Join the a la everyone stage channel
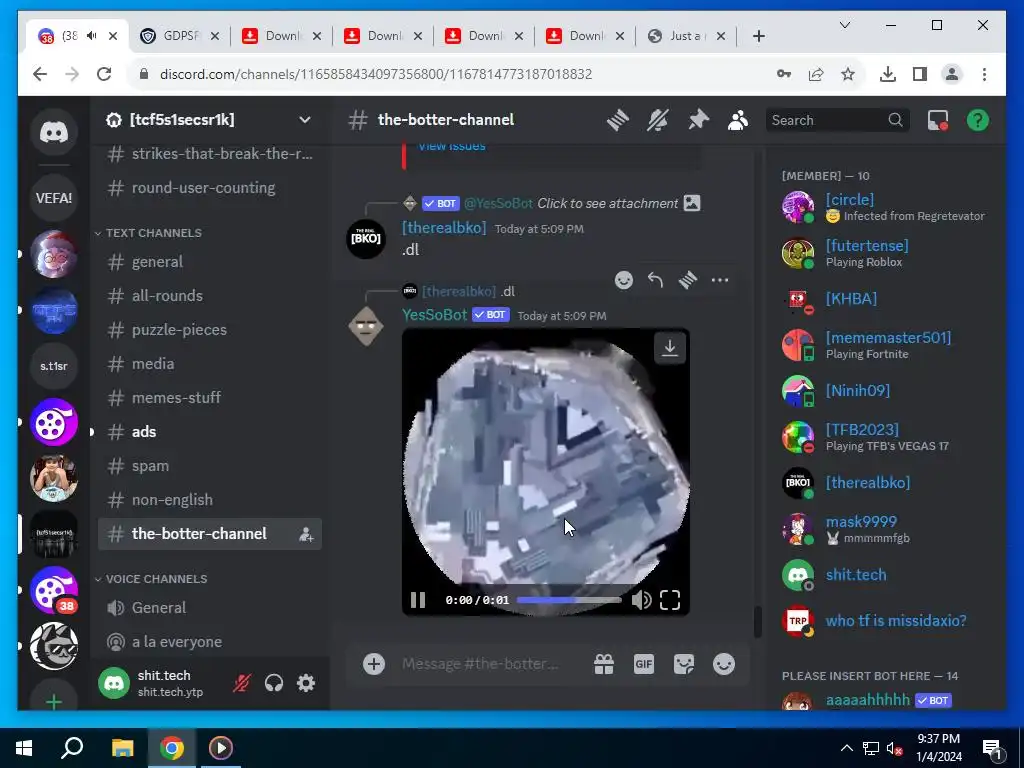Image resolution: width=1024 pixels, height=768 pixels. (x=209, y=642)
